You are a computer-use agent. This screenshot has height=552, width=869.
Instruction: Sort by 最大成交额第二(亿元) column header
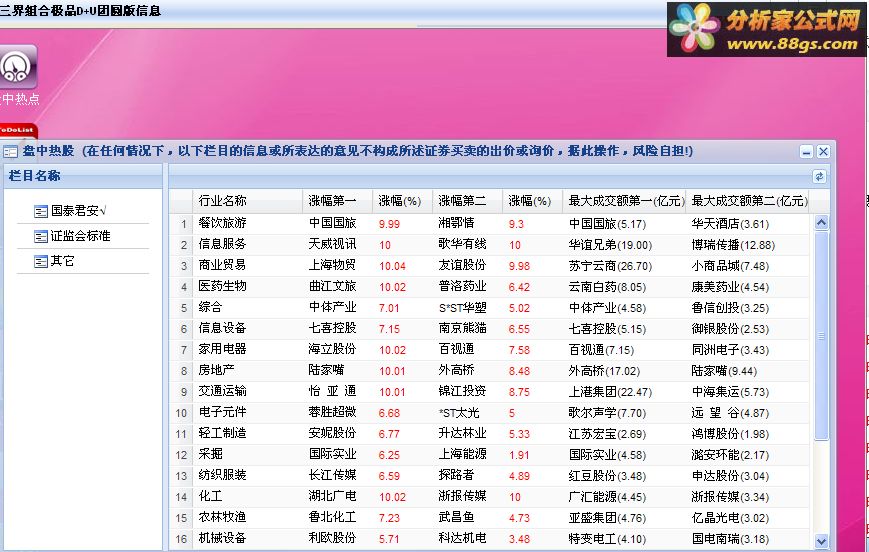pos(747,201)
